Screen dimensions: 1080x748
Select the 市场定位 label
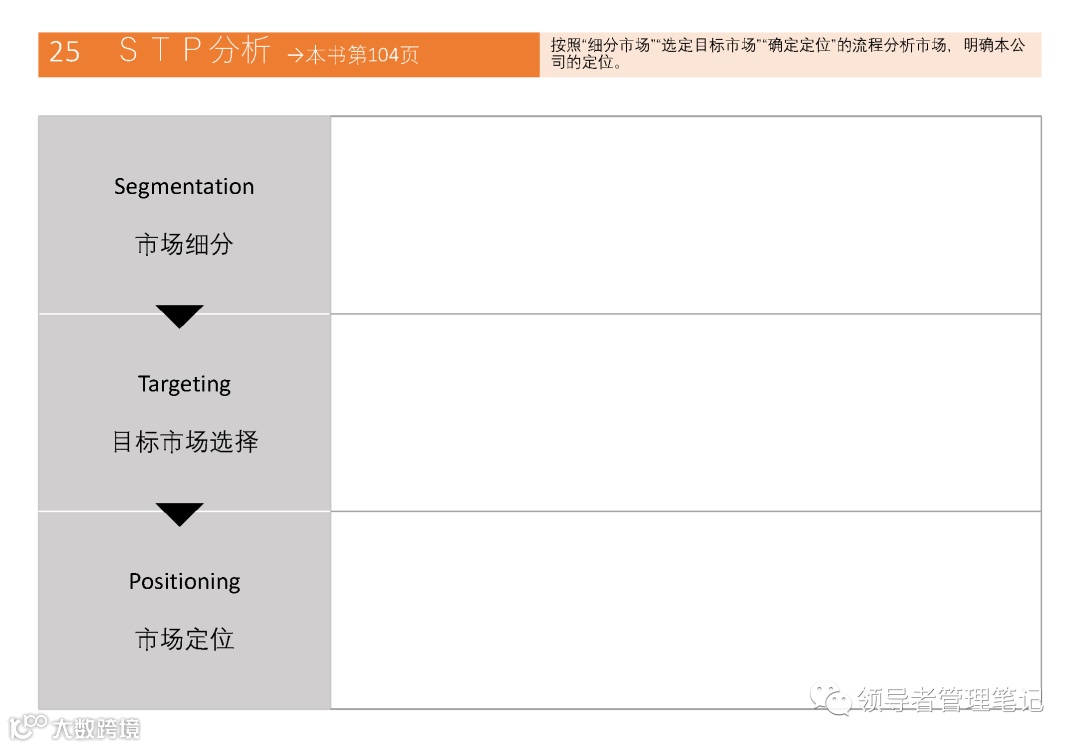click(184, 639)
